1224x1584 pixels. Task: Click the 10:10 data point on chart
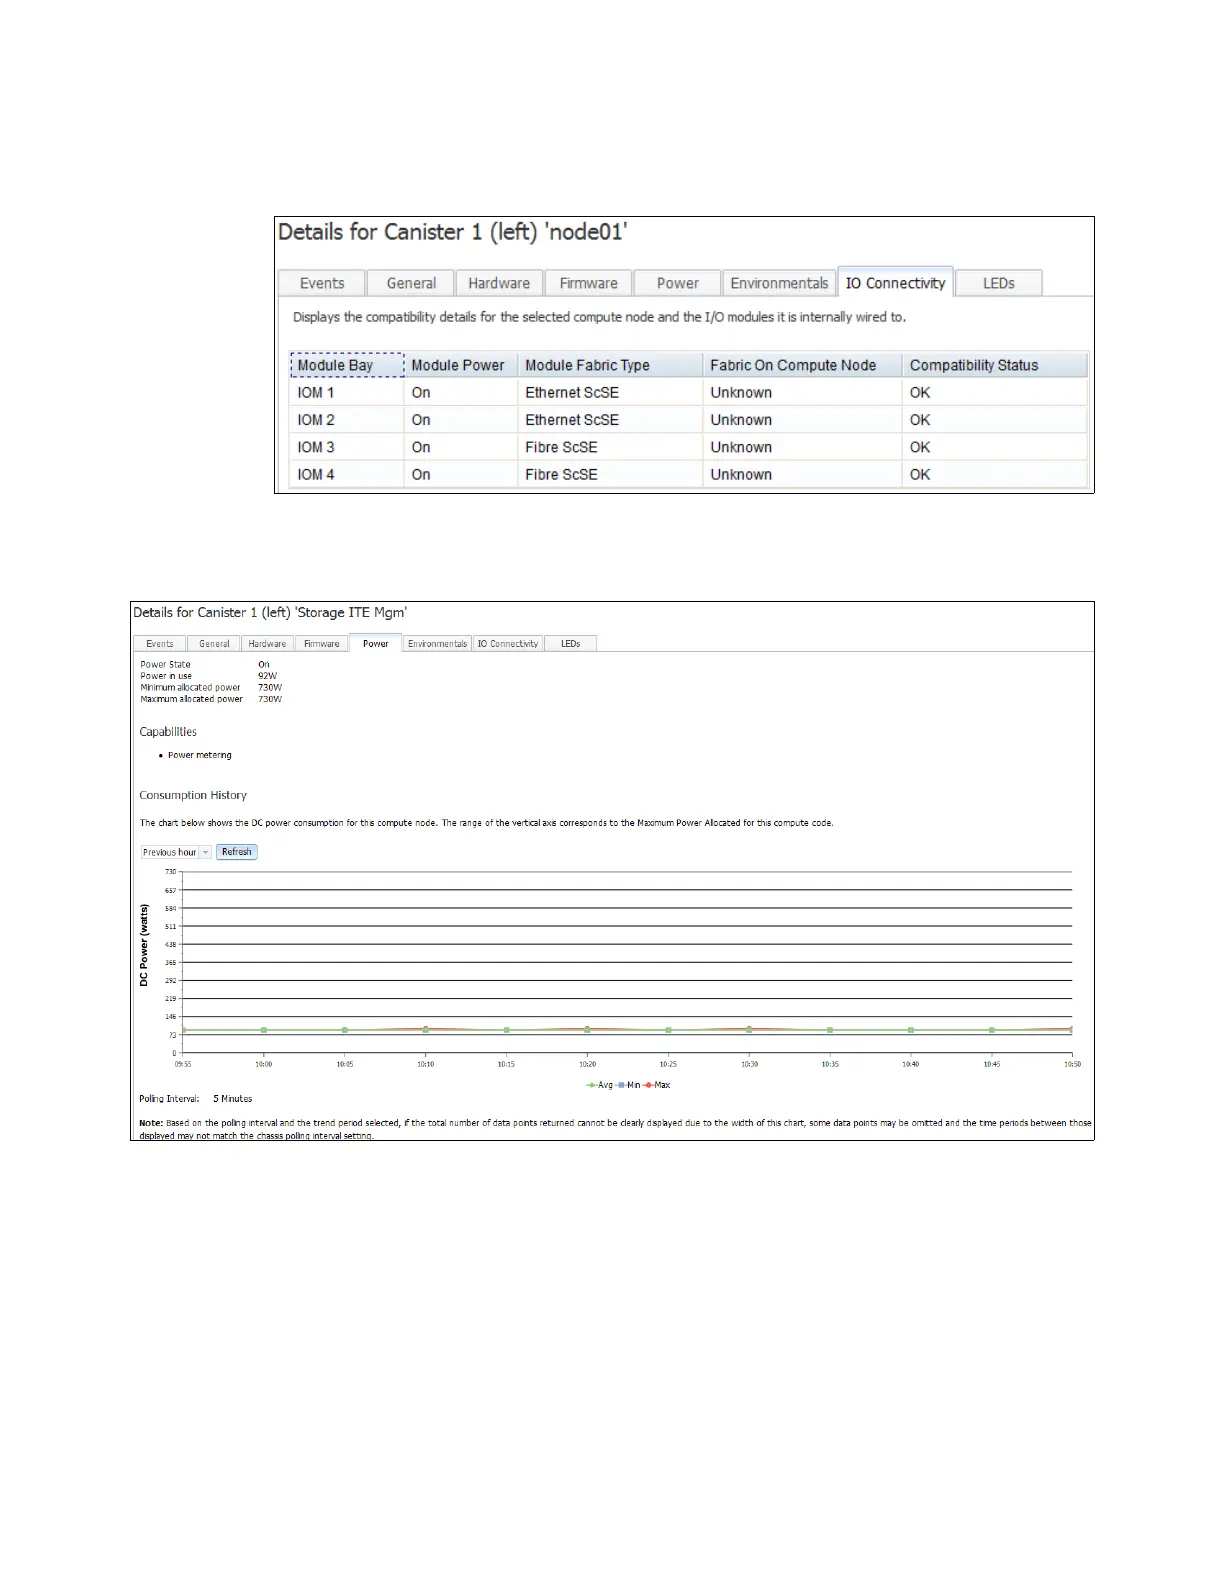[x=426, y=1029]
